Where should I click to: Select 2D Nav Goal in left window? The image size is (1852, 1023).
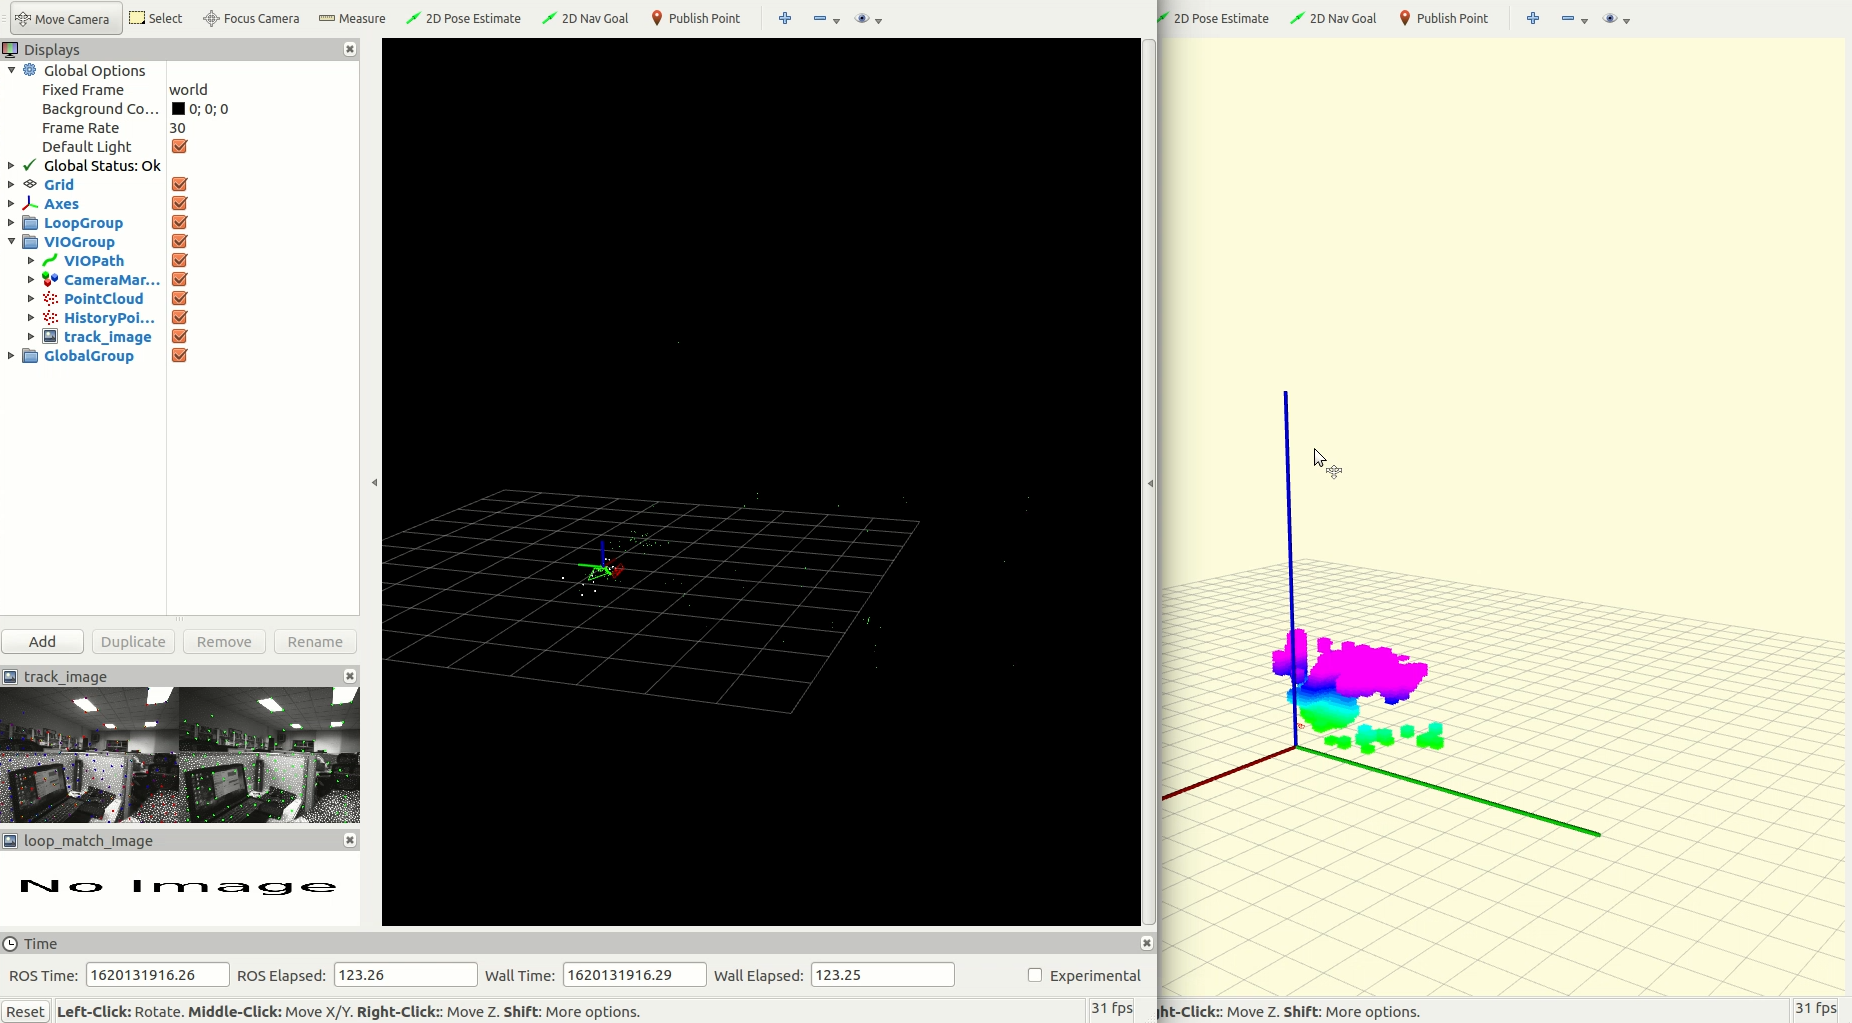coord(585,18)
